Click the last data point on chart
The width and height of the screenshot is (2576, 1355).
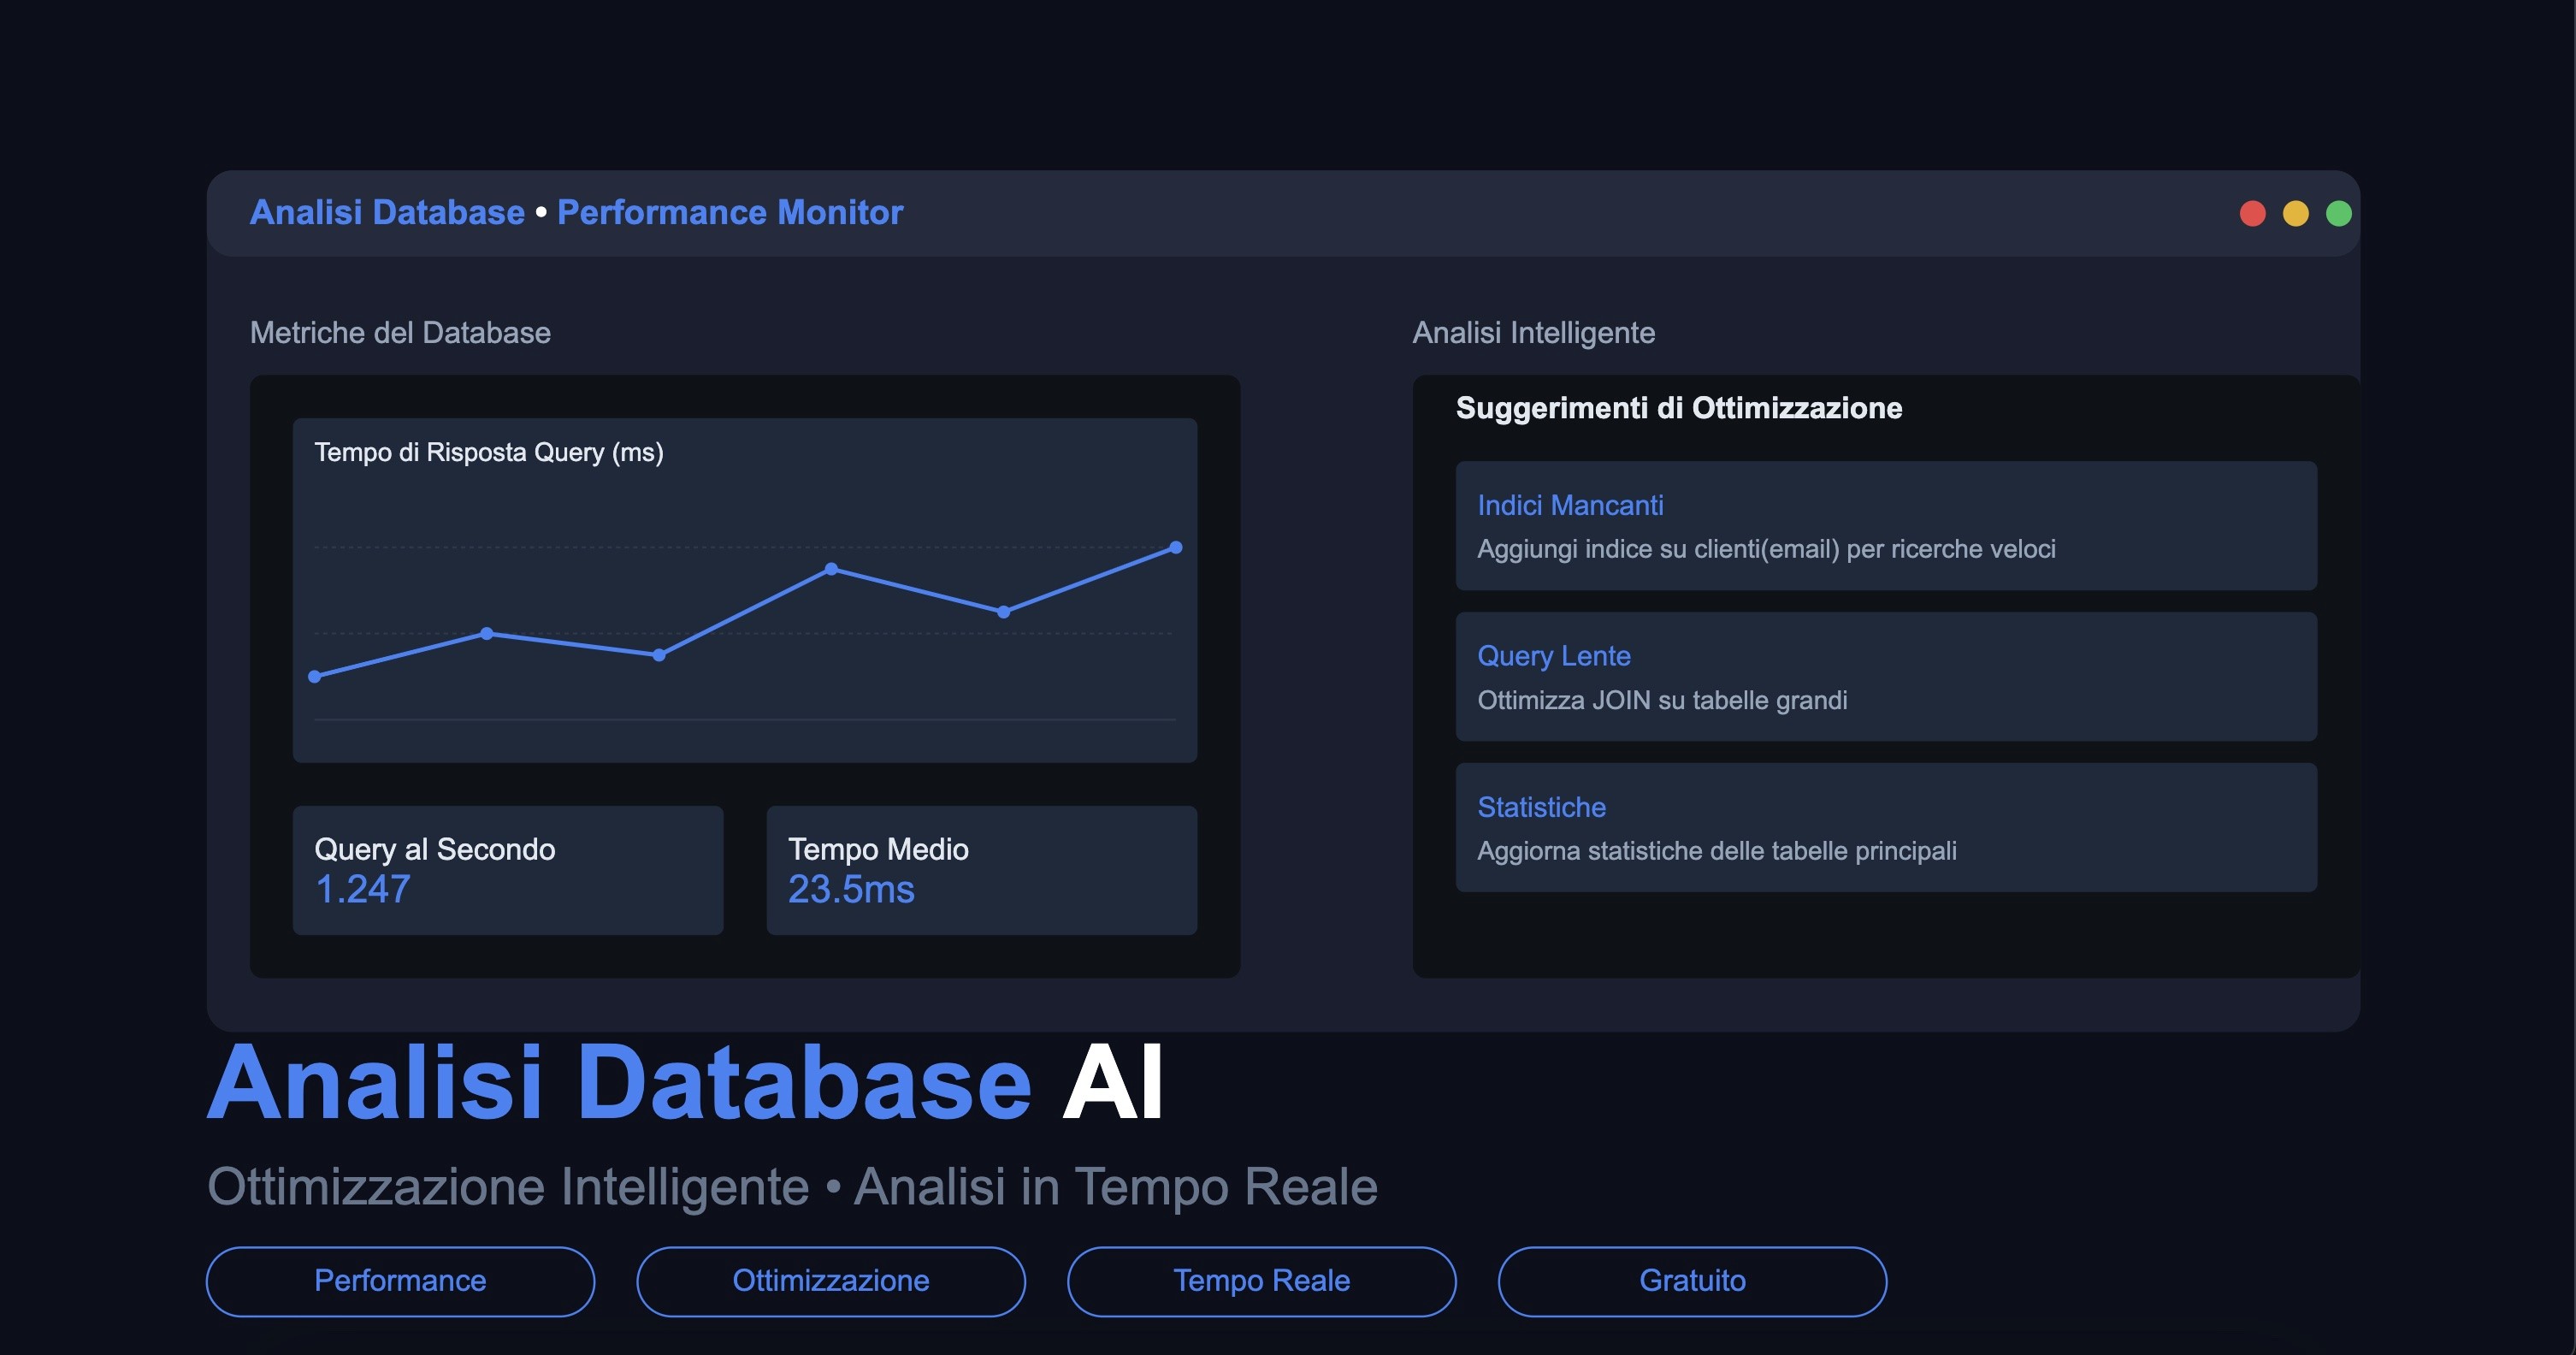point(1176,547)
